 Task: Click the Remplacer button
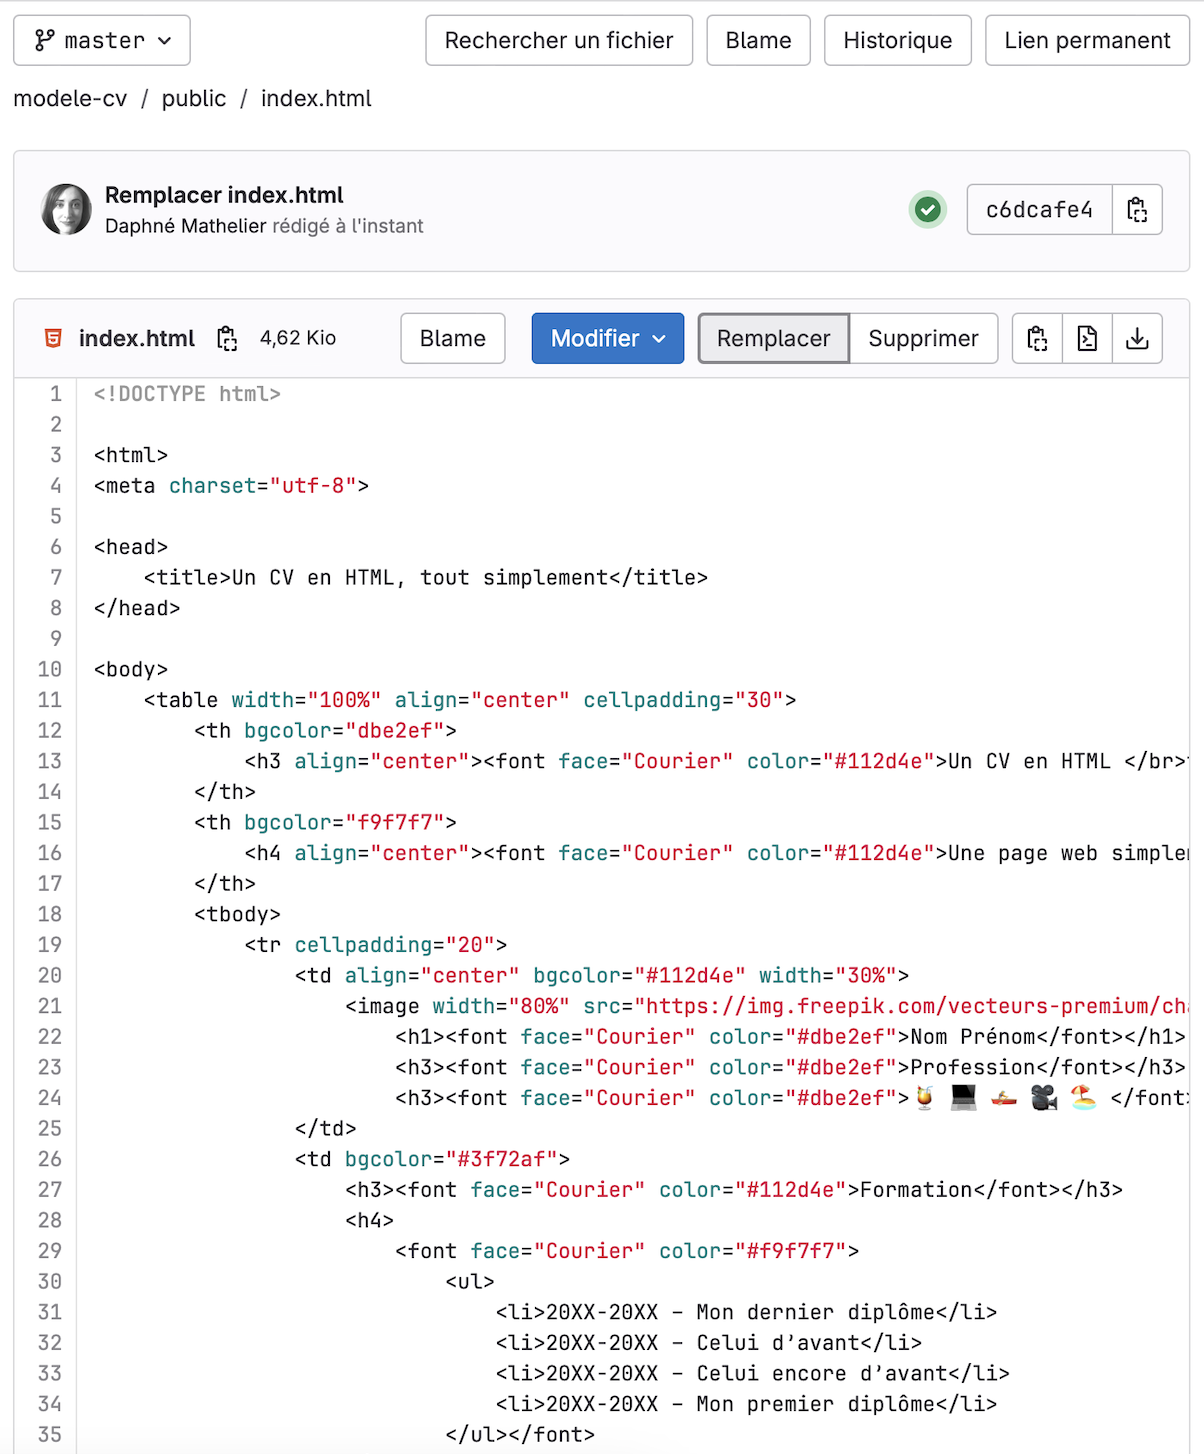[x=773, y=339]
